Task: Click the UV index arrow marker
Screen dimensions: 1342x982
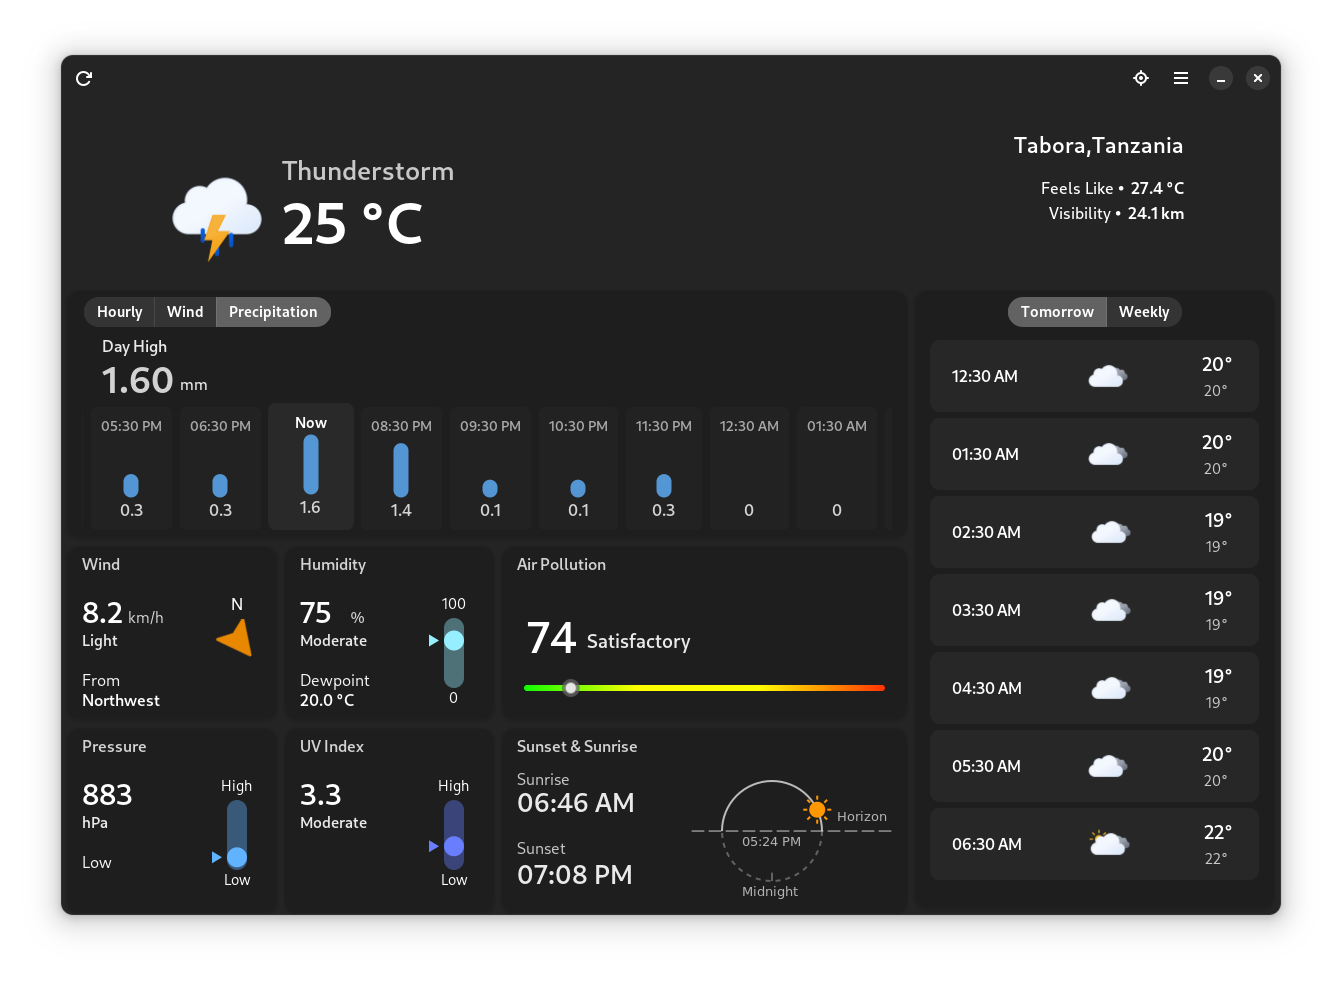Action: coord(434,846)
